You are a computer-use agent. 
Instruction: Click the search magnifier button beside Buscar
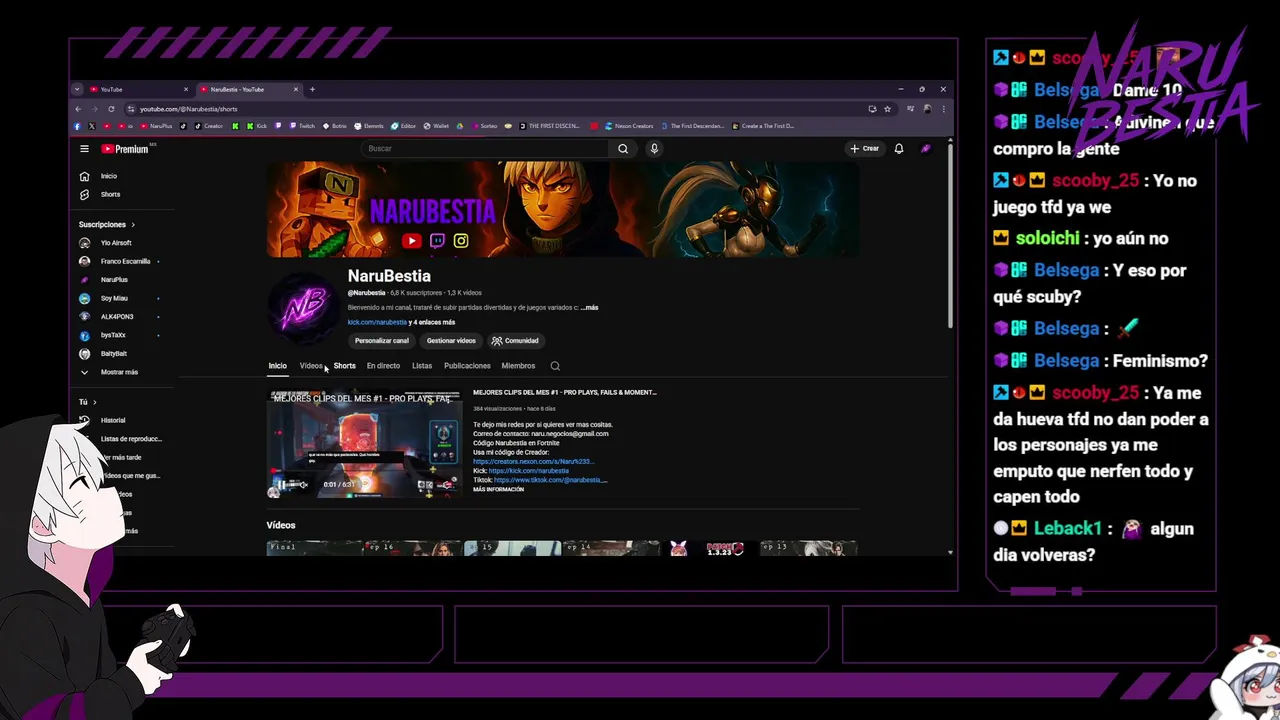point(623,148)
